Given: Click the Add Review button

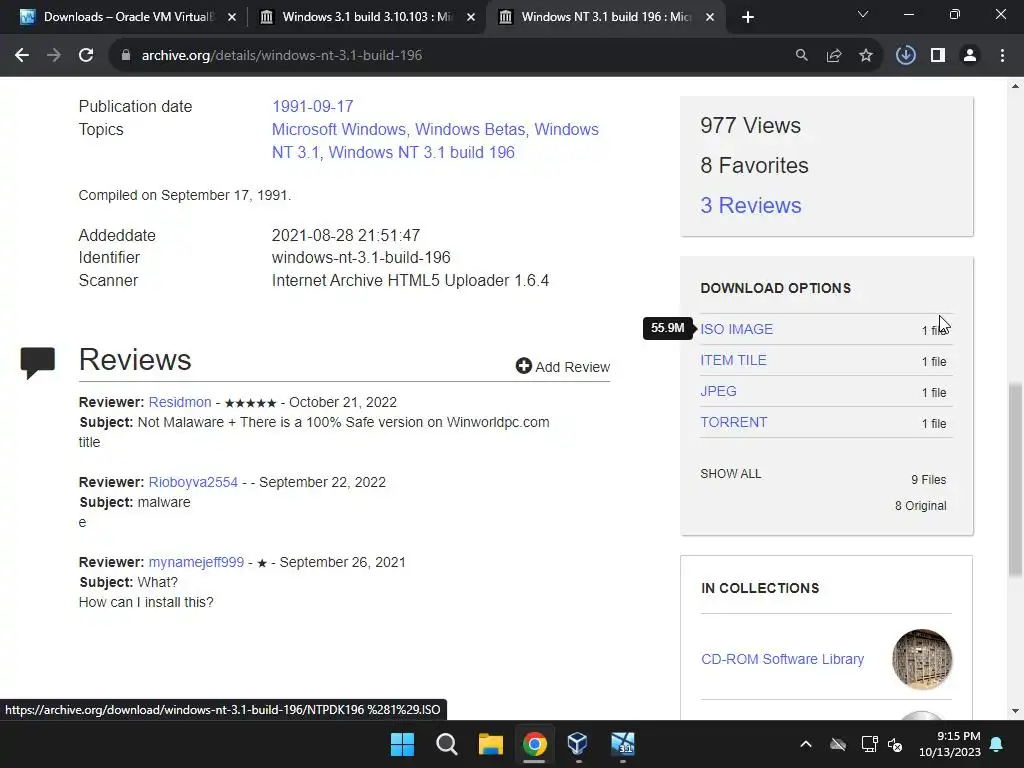Looking at the screenshot, I should 562,366.
